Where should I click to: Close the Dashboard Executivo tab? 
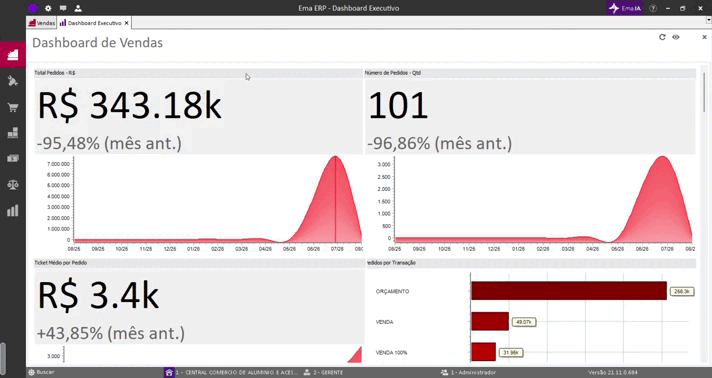click(127, 23)
